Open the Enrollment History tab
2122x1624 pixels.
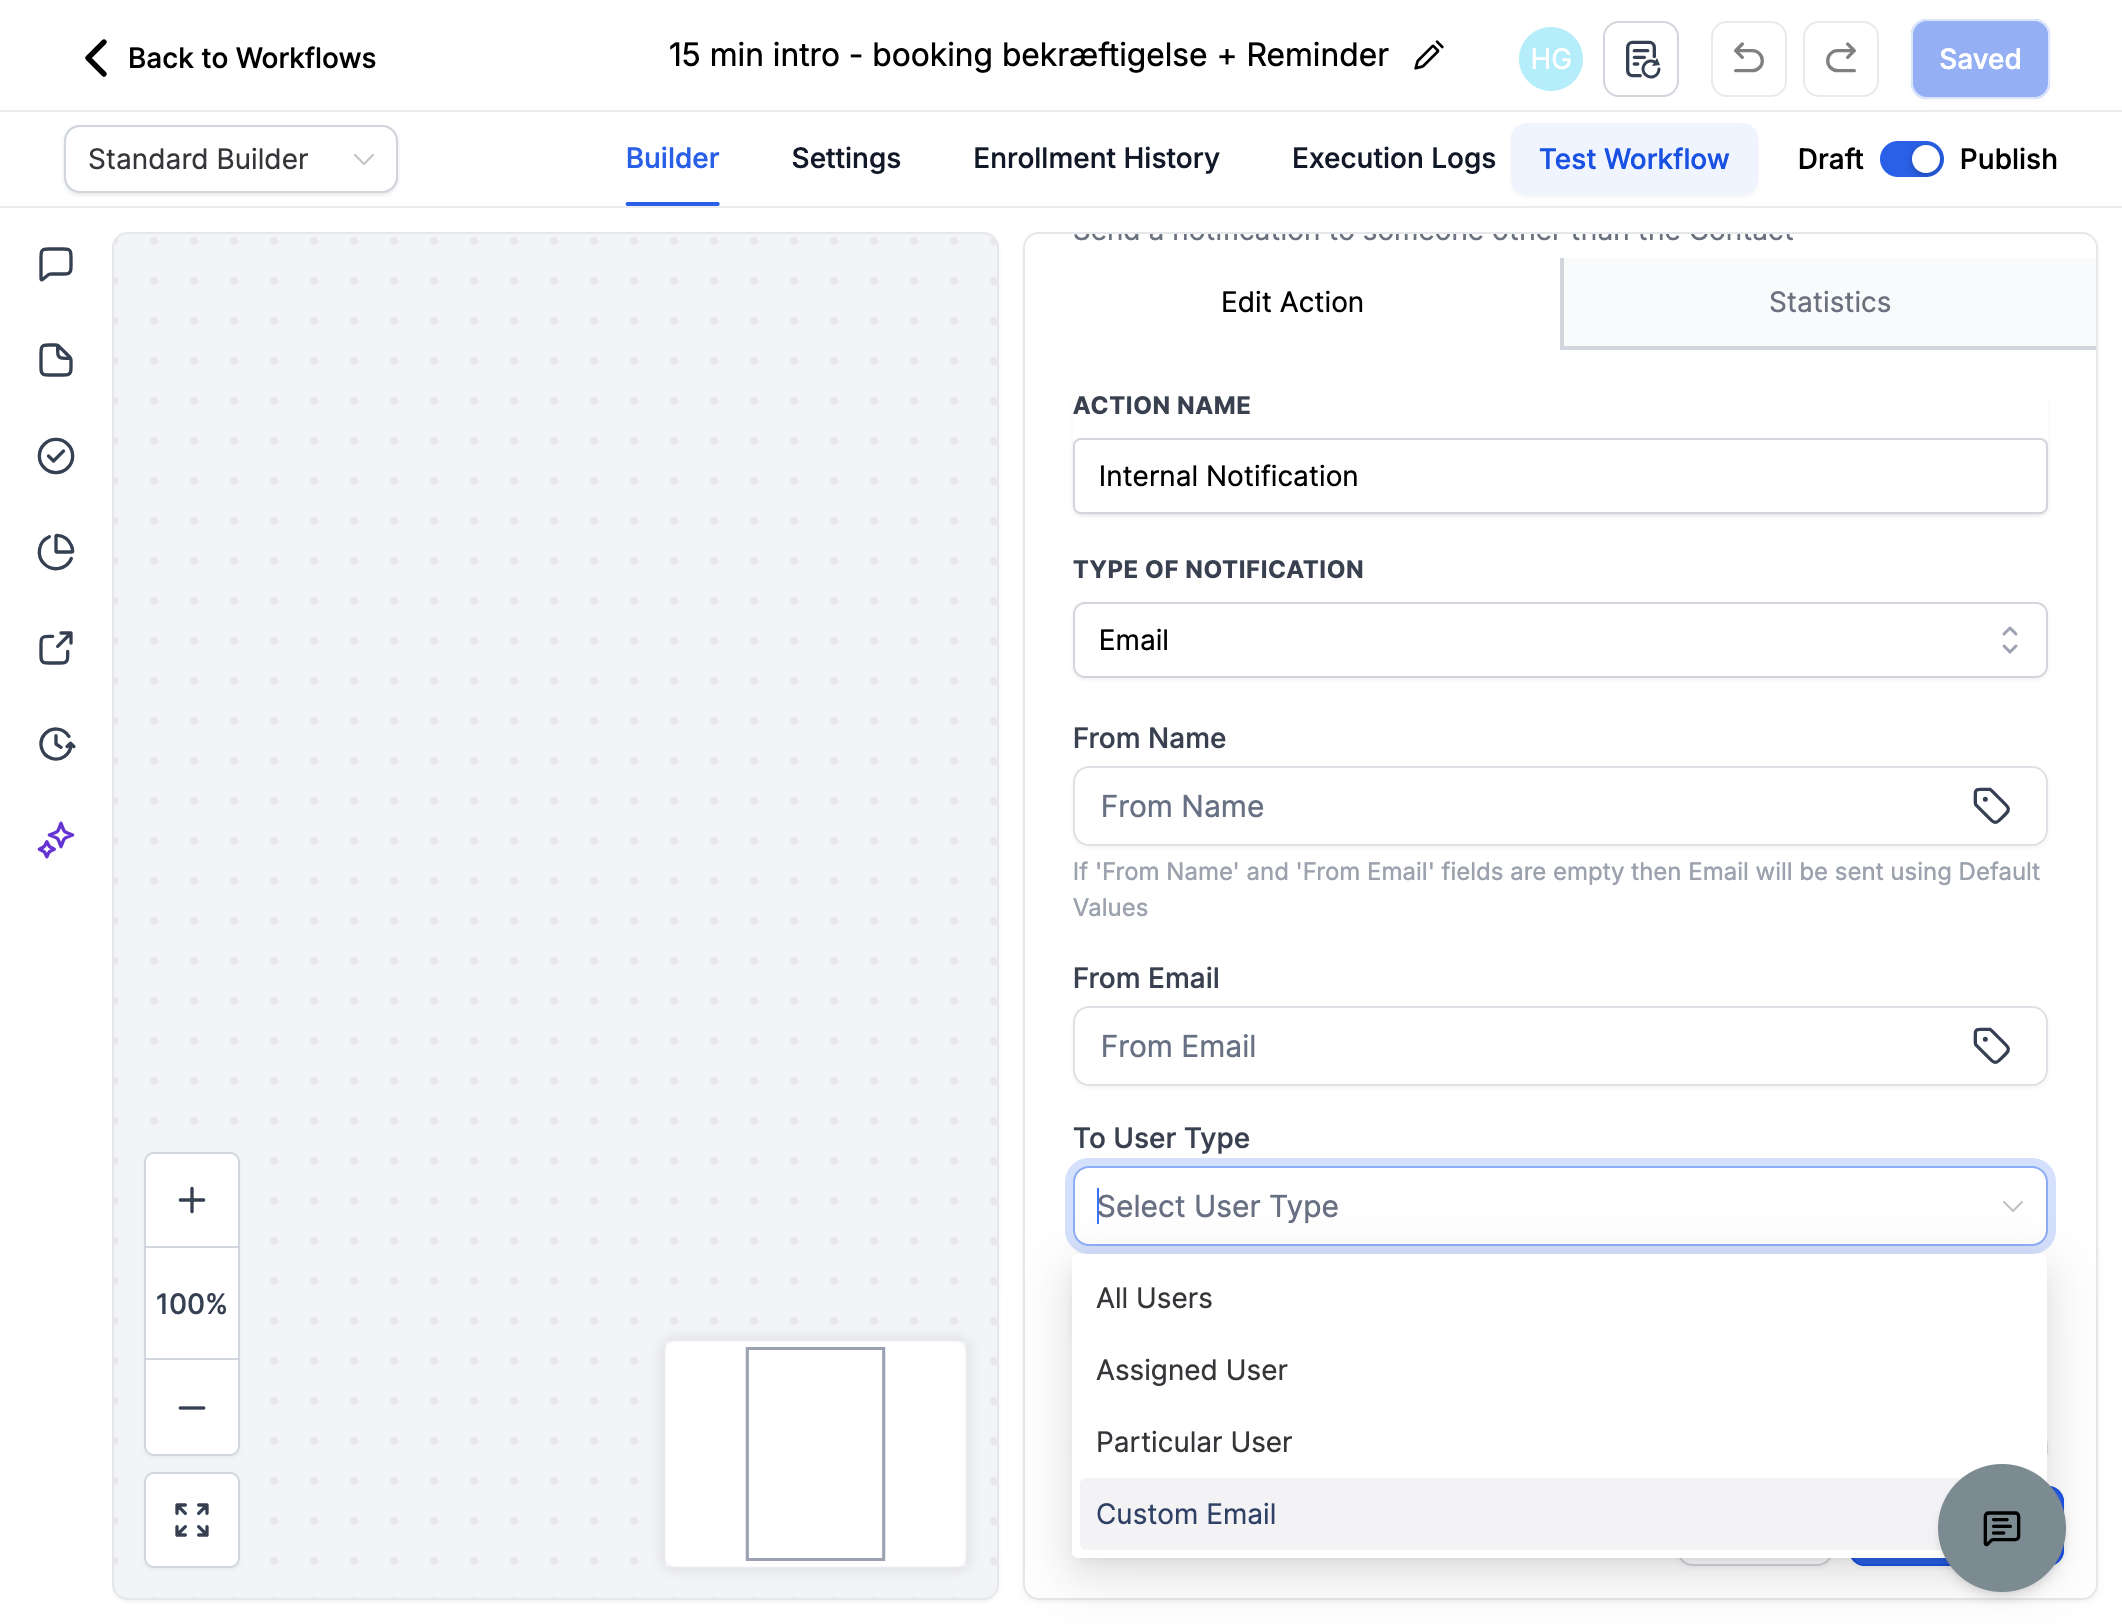(x=1096, y=159)
